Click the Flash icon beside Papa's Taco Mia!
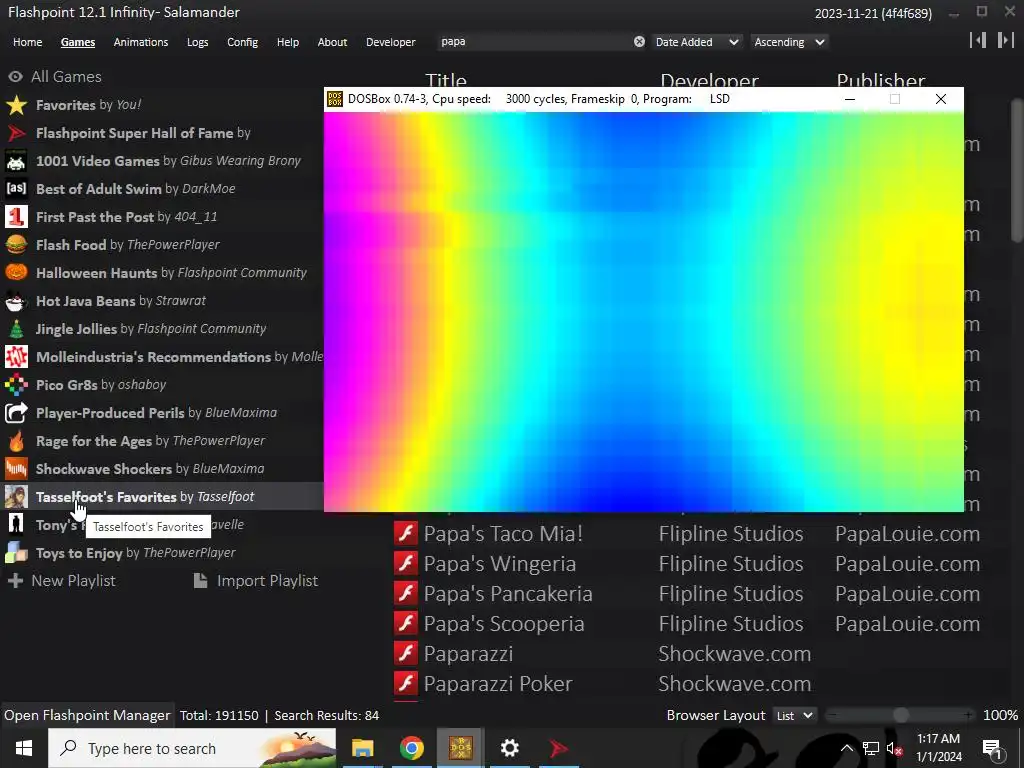This screenshot has width=1024, height=768. click(406, 534)
